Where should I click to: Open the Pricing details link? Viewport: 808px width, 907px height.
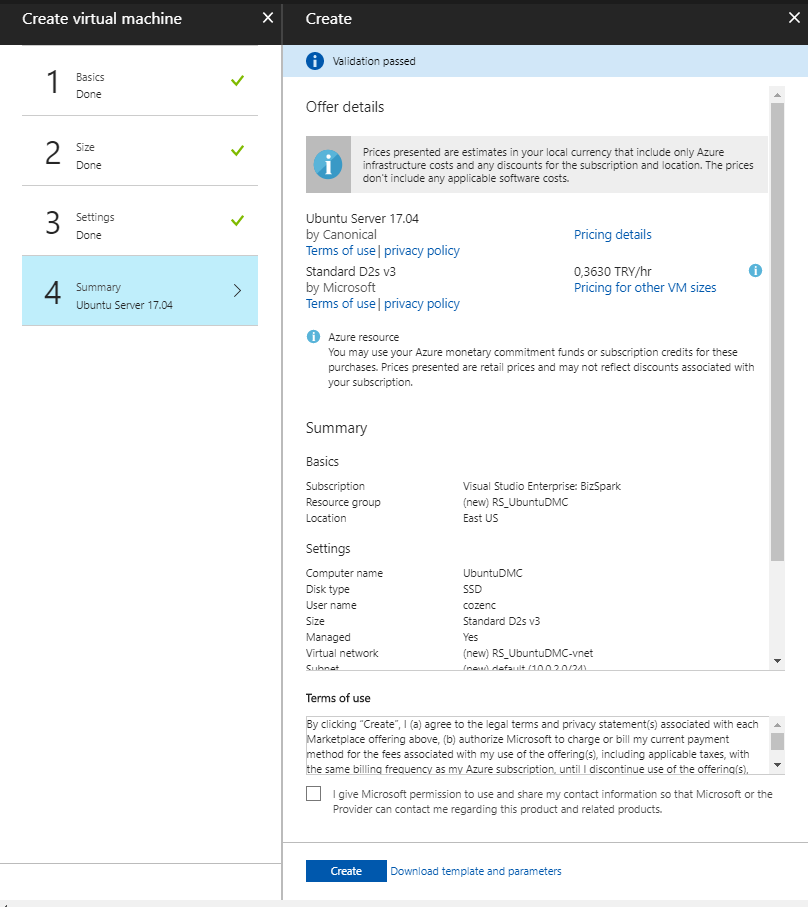[x=613, y=234]
